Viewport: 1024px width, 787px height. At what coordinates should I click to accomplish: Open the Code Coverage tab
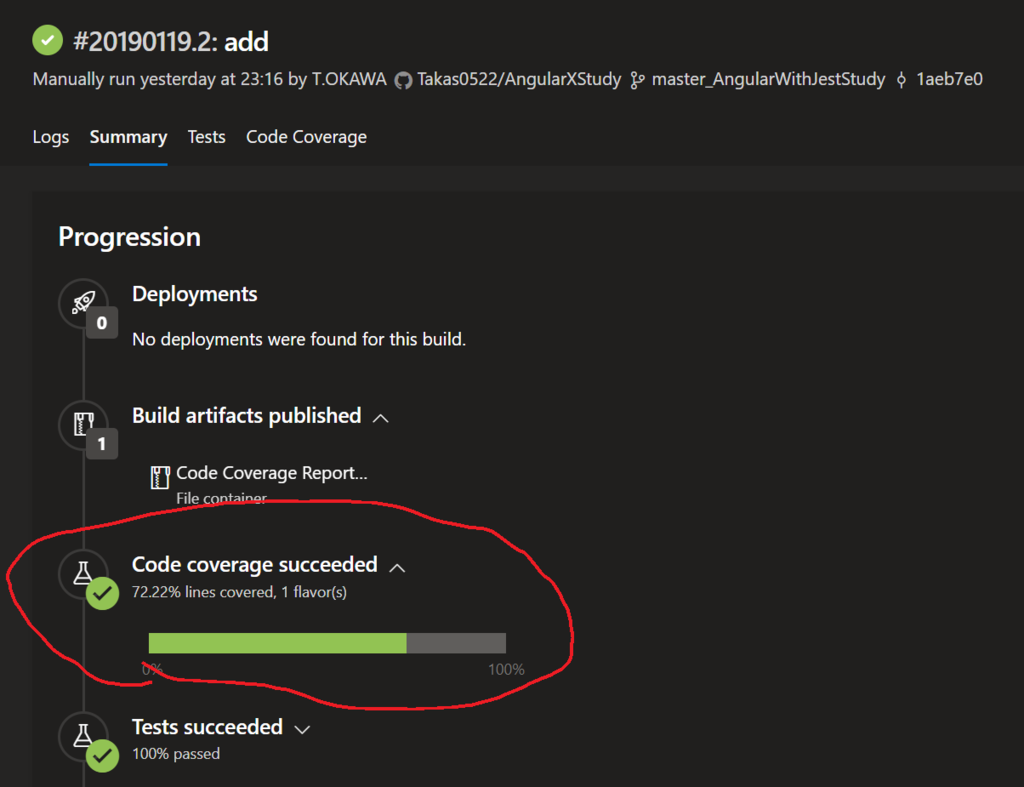[306, 137]
